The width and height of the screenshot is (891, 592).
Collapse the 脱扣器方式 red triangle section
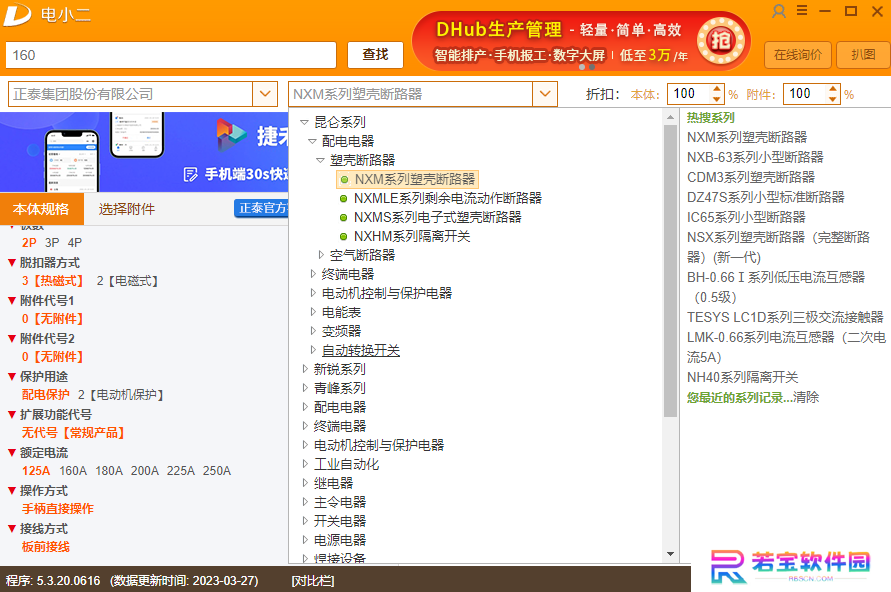click(11, 262)
